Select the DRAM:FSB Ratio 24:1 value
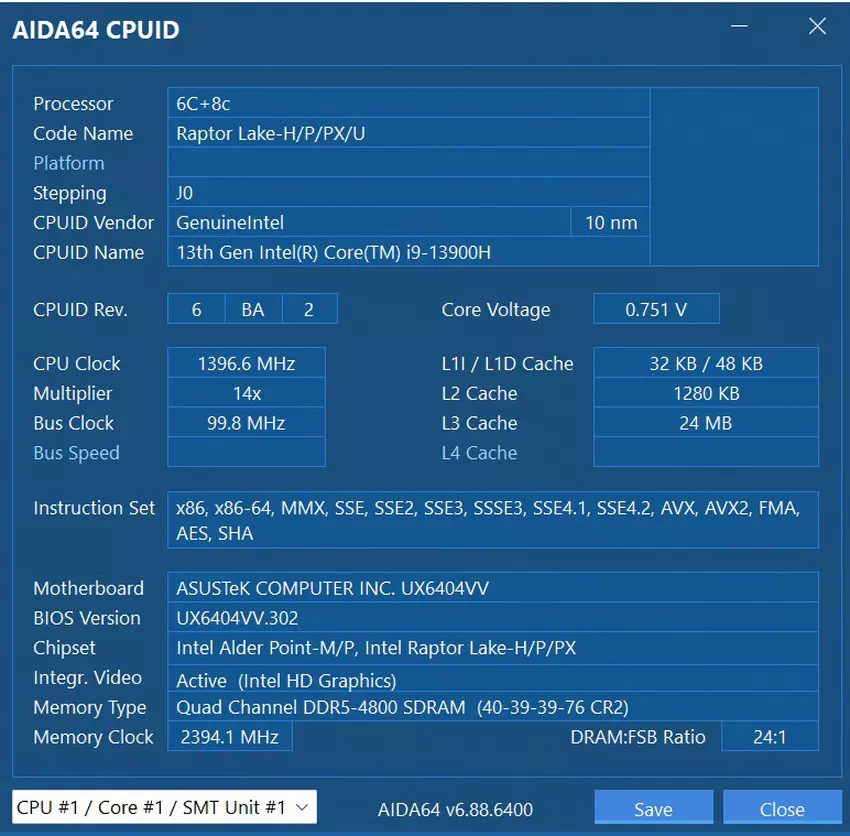The image size is (850, 836). 769,737
